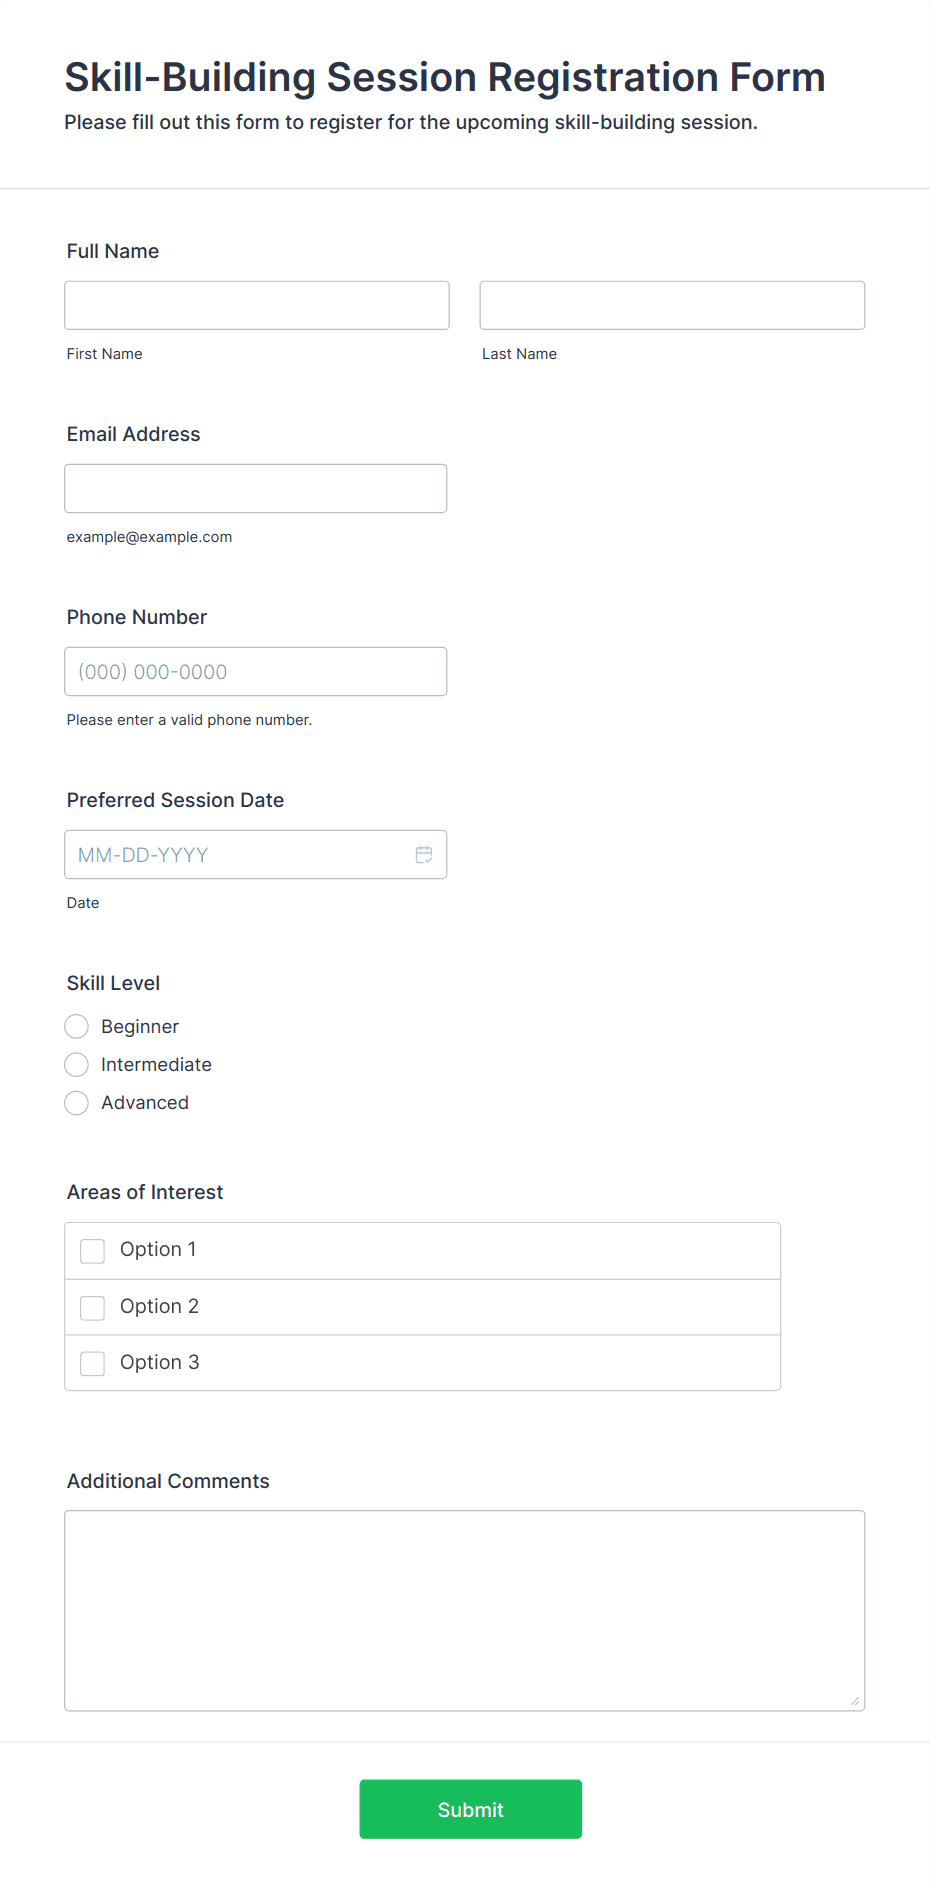Select the Beginner skill level
Image resolution: width=930 pixels, height=1888 pixels.
(x=76, y=1026)
